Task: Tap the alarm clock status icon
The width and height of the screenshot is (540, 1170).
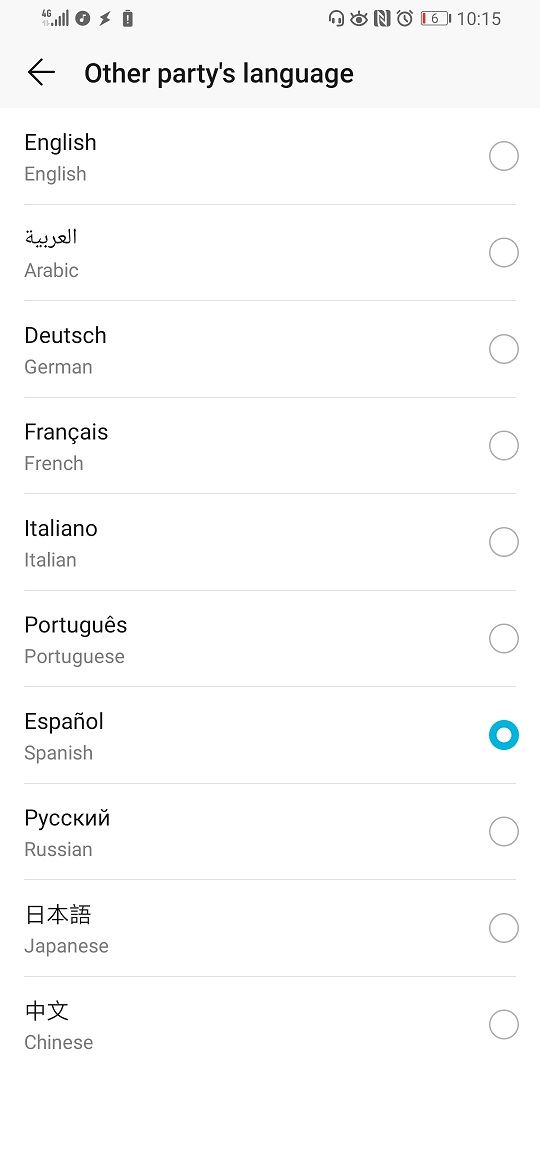Action: point(405,19)
